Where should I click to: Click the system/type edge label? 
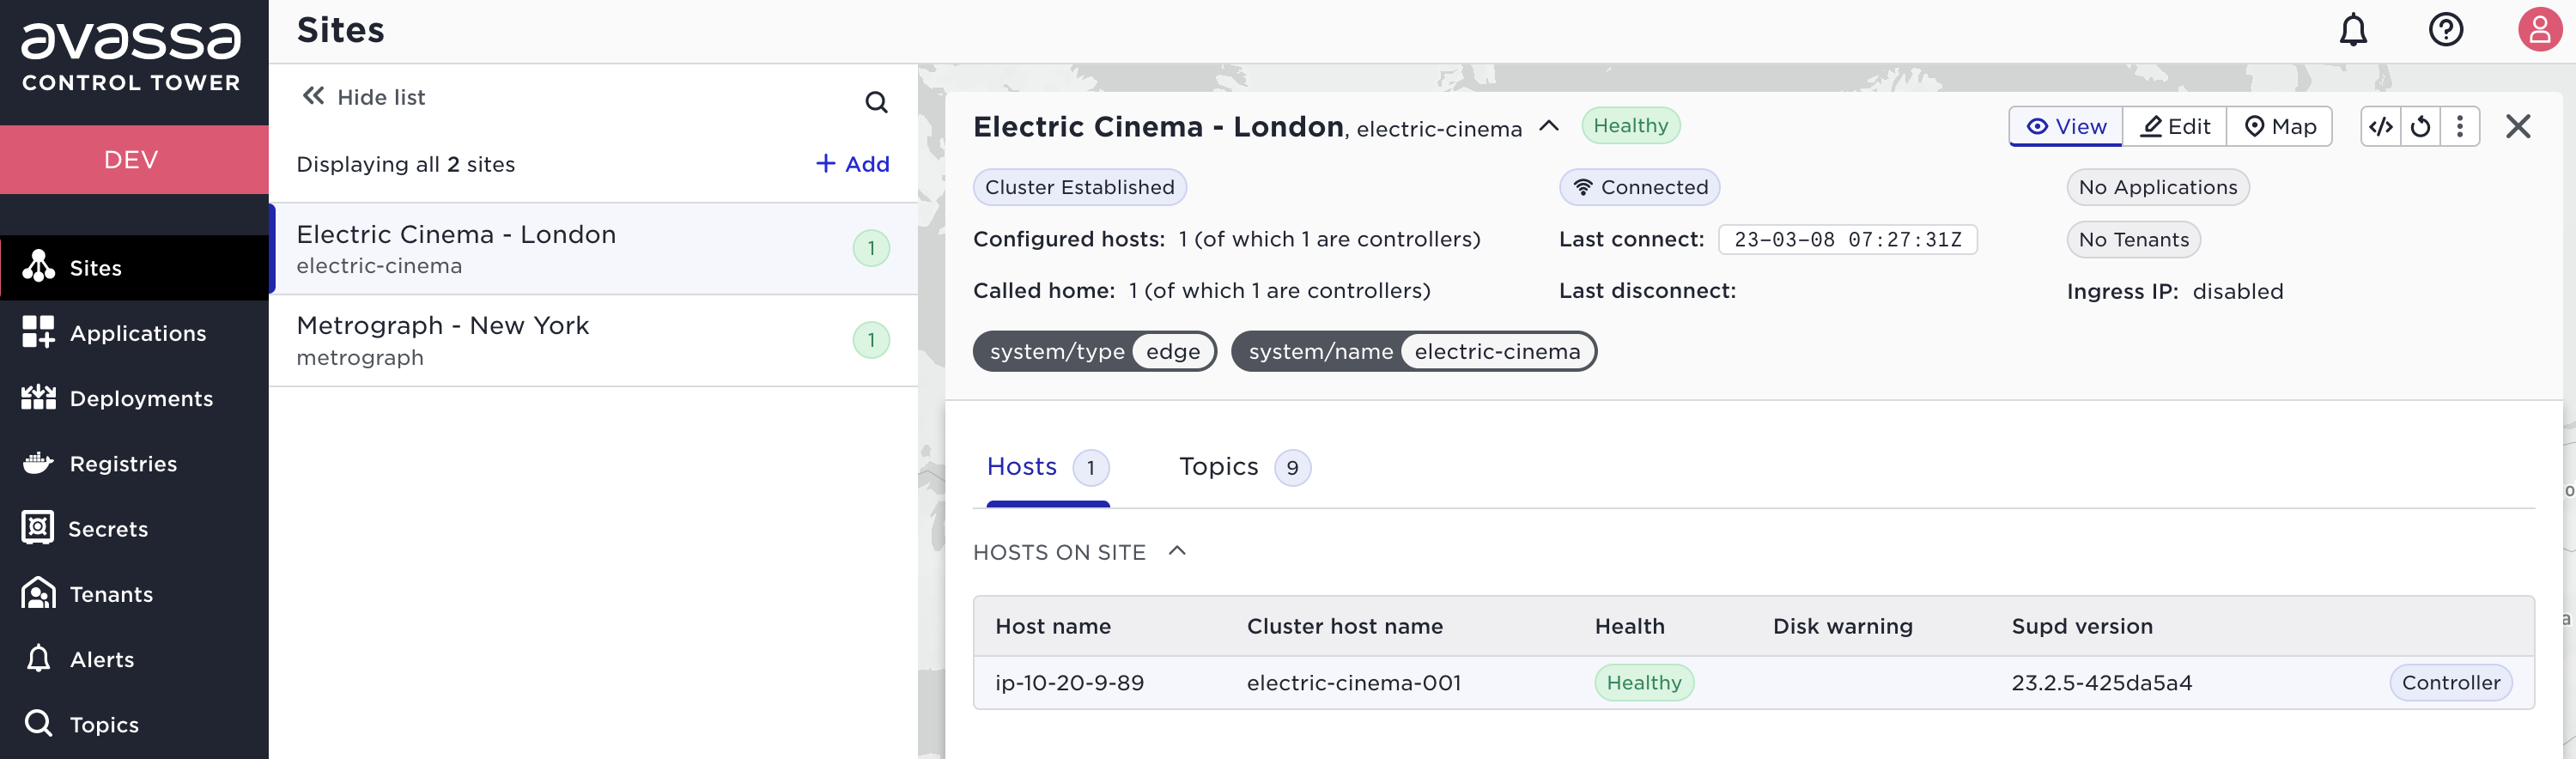(1094, 351)
